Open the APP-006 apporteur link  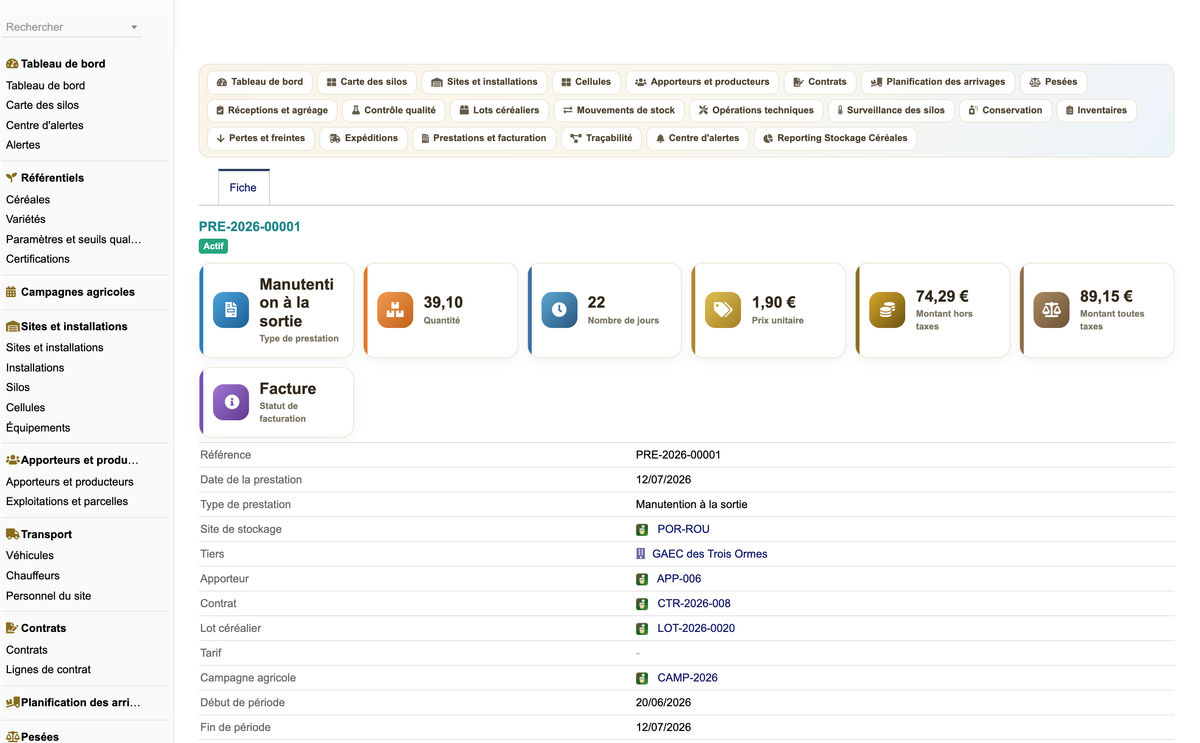[679, 579]
